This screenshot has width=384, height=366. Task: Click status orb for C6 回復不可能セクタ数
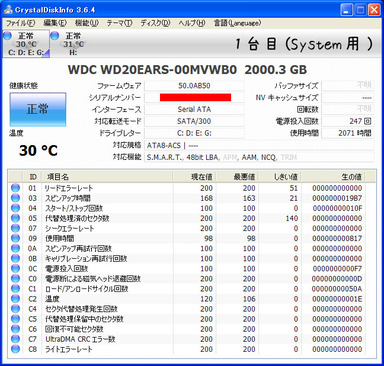(x=15, y=329)
